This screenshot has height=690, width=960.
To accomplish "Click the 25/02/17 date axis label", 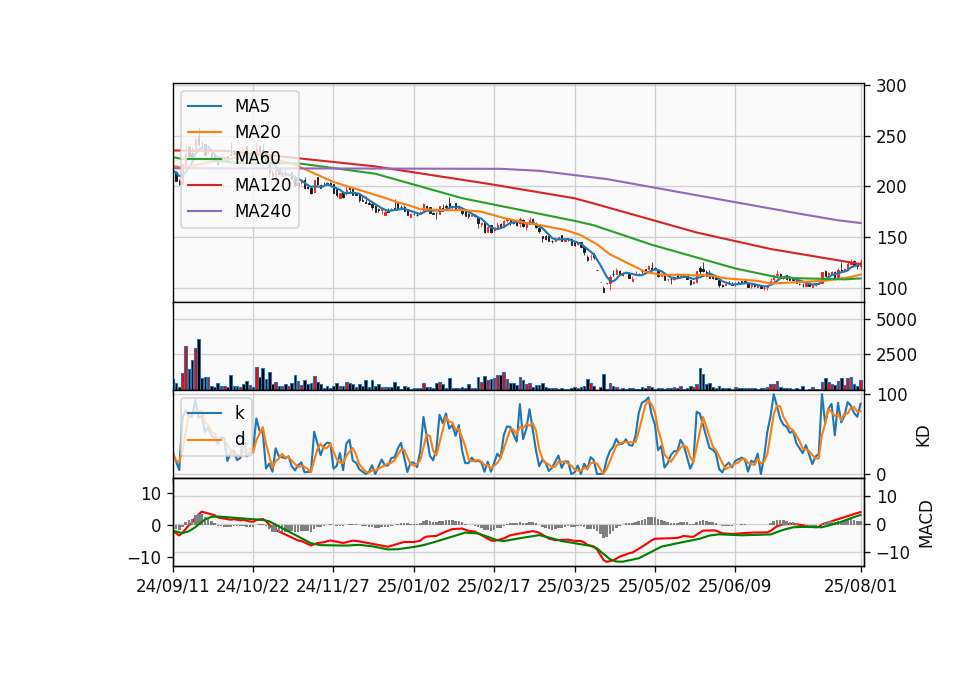I will [x=493, y=586].
